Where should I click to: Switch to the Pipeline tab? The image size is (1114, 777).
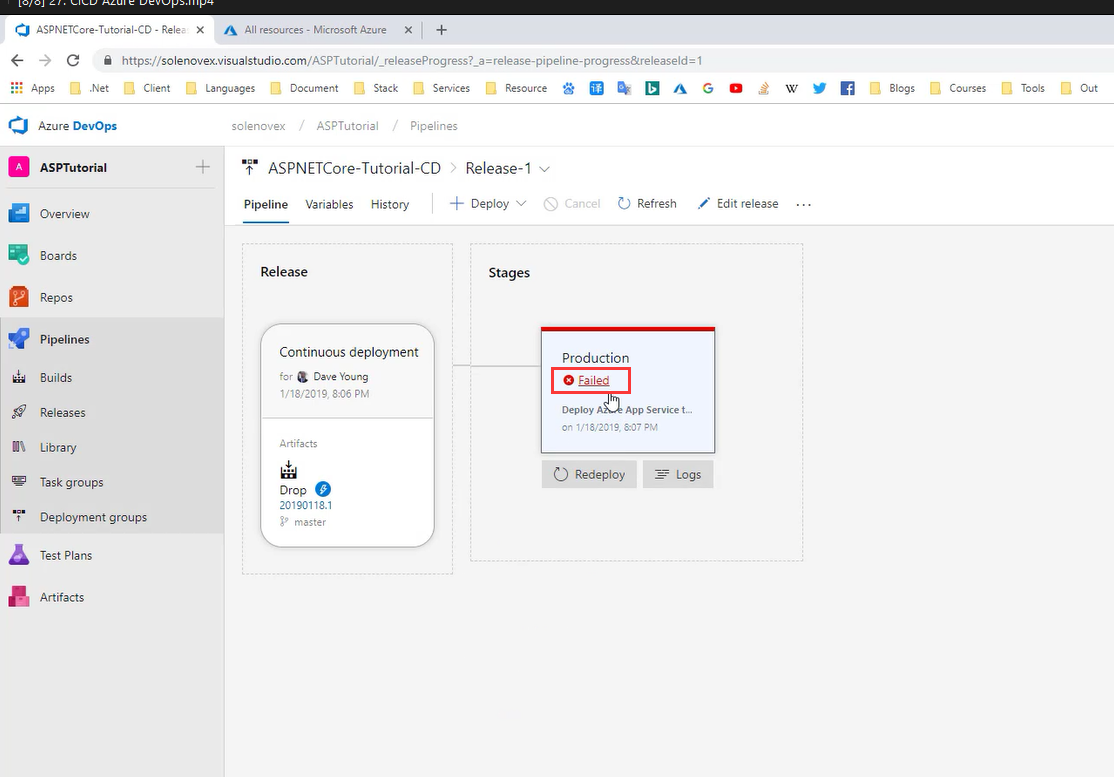coord(266,205)
